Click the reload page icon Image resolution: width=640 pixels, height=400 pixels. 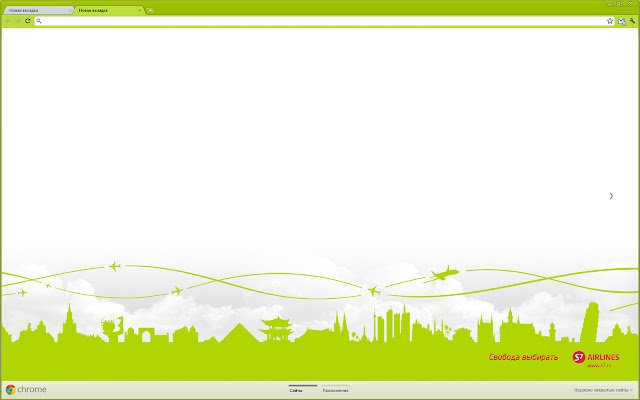point(28,21)
